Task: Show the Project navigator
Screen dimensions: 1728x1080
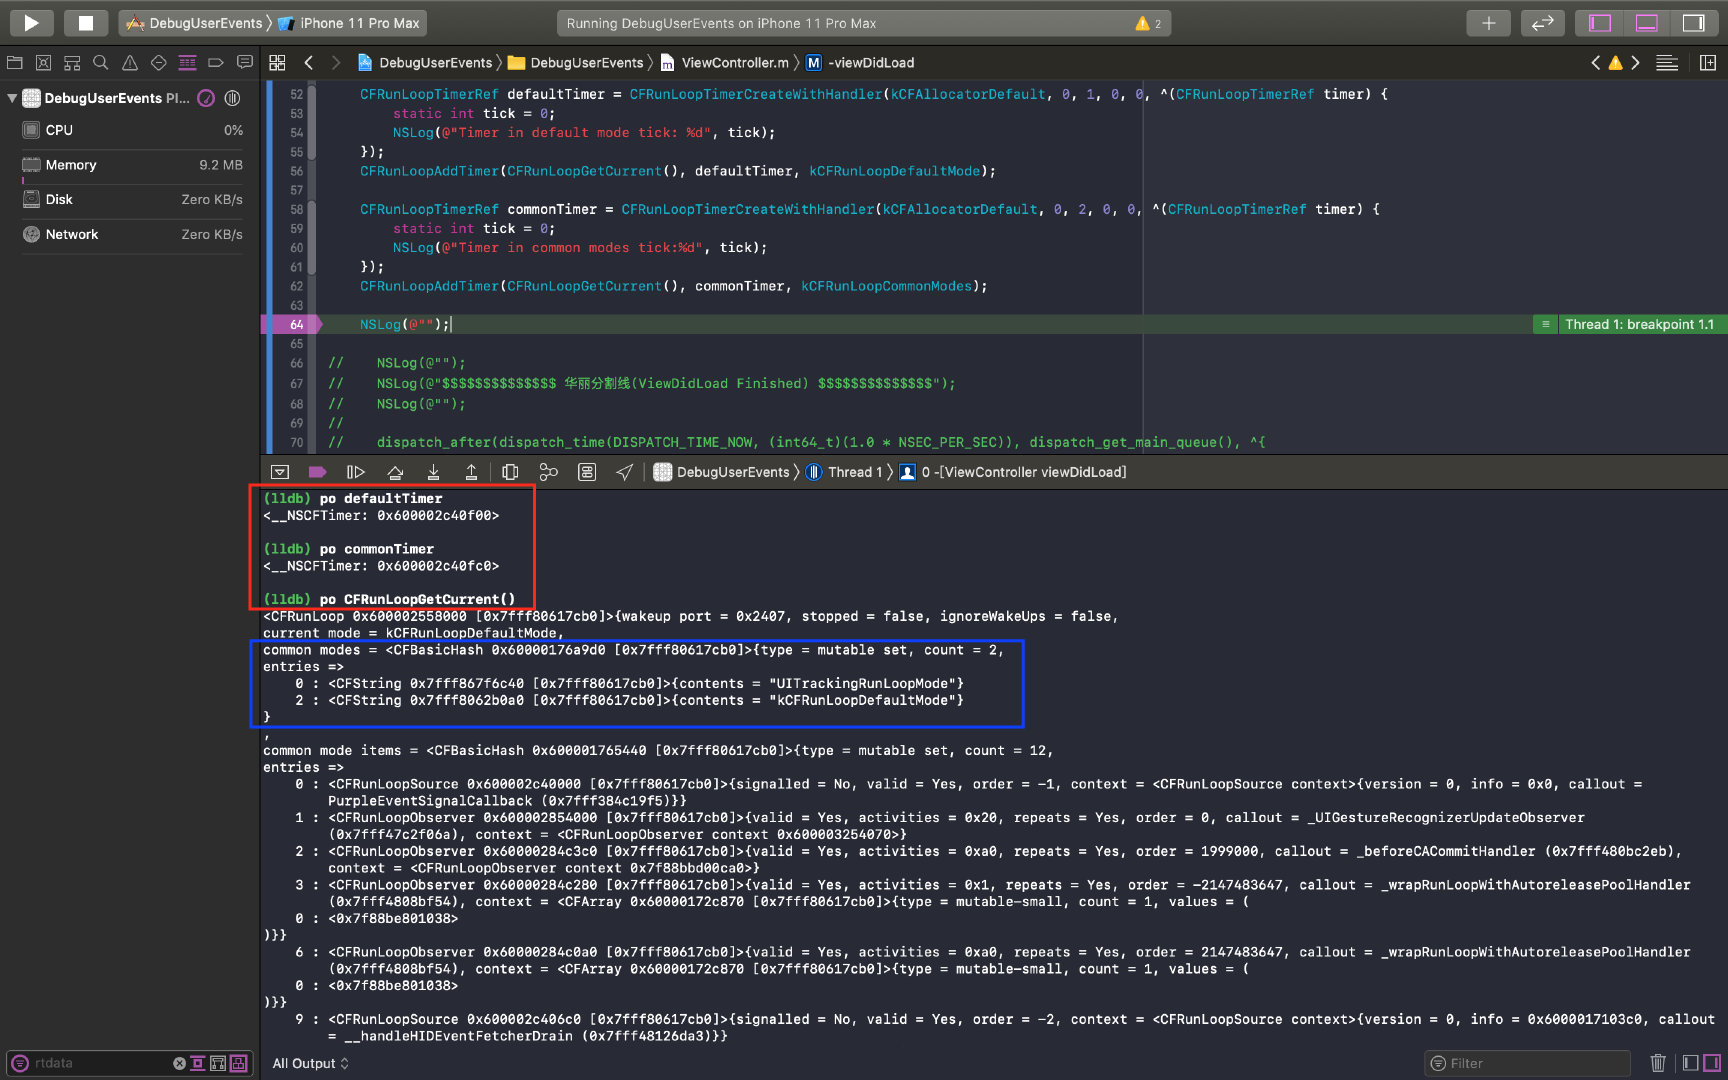Action: tap(14, 62)
